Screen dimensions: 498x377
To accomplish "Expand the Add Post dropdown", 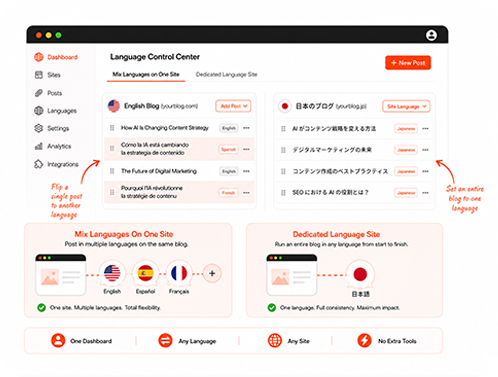I will click(x=233, y=106).
